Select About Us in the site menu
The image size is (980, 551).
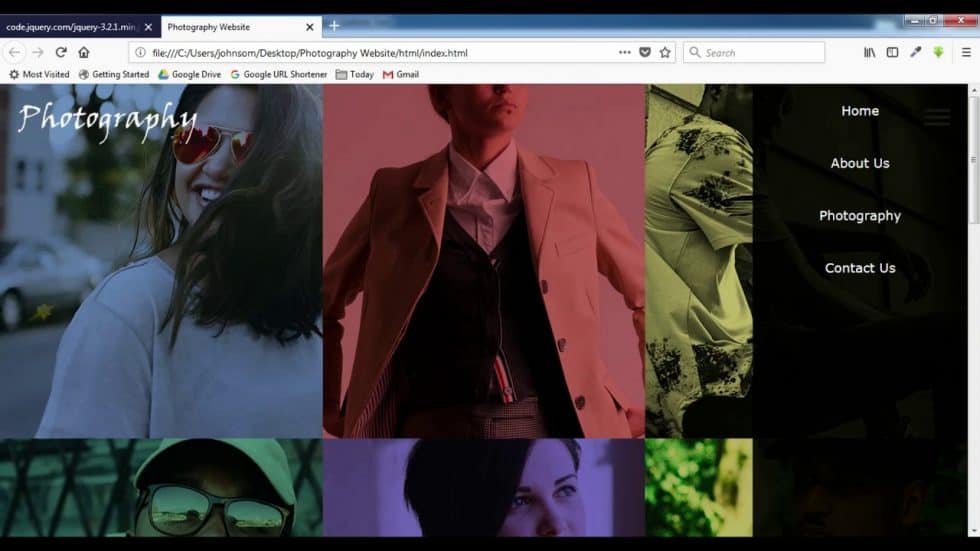[x=859, y=163]
